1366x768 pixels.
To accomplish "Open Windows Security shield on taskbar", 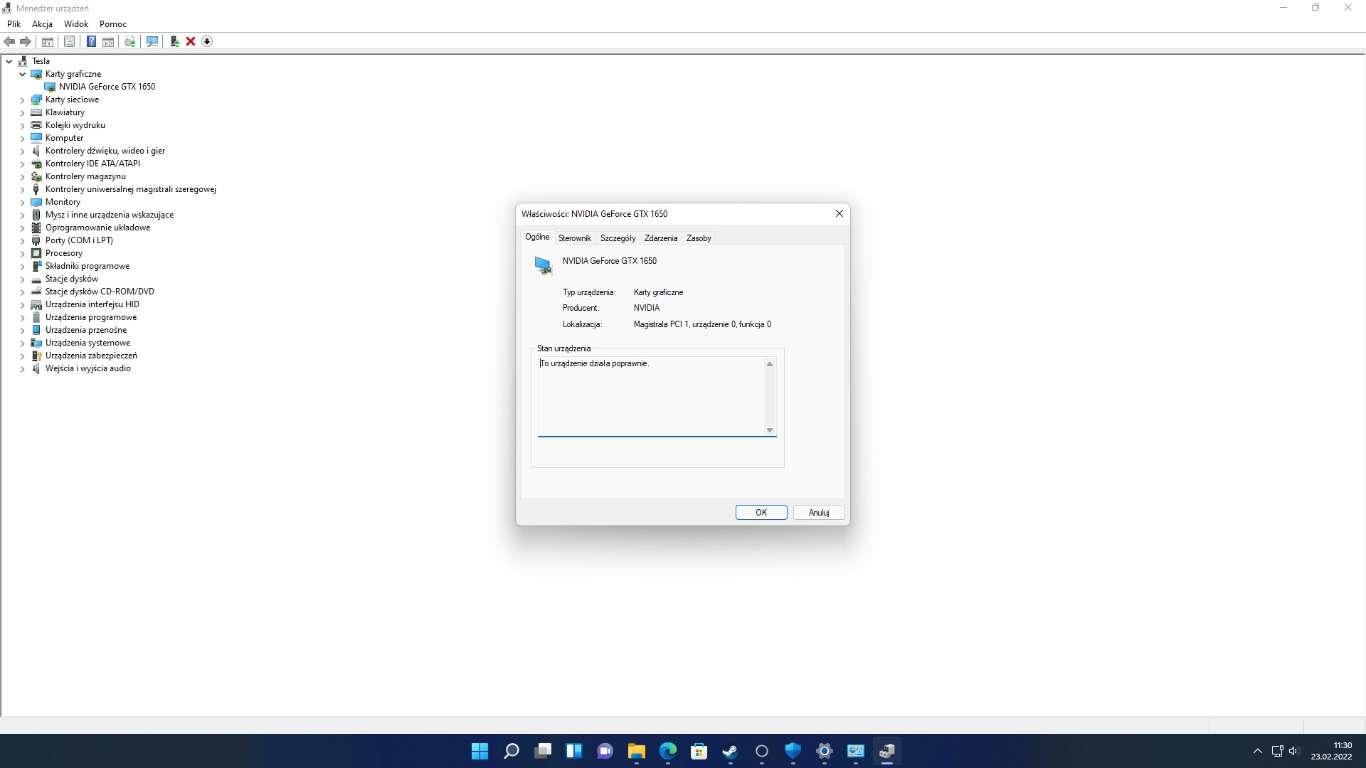I will click(x=793, y=751).
